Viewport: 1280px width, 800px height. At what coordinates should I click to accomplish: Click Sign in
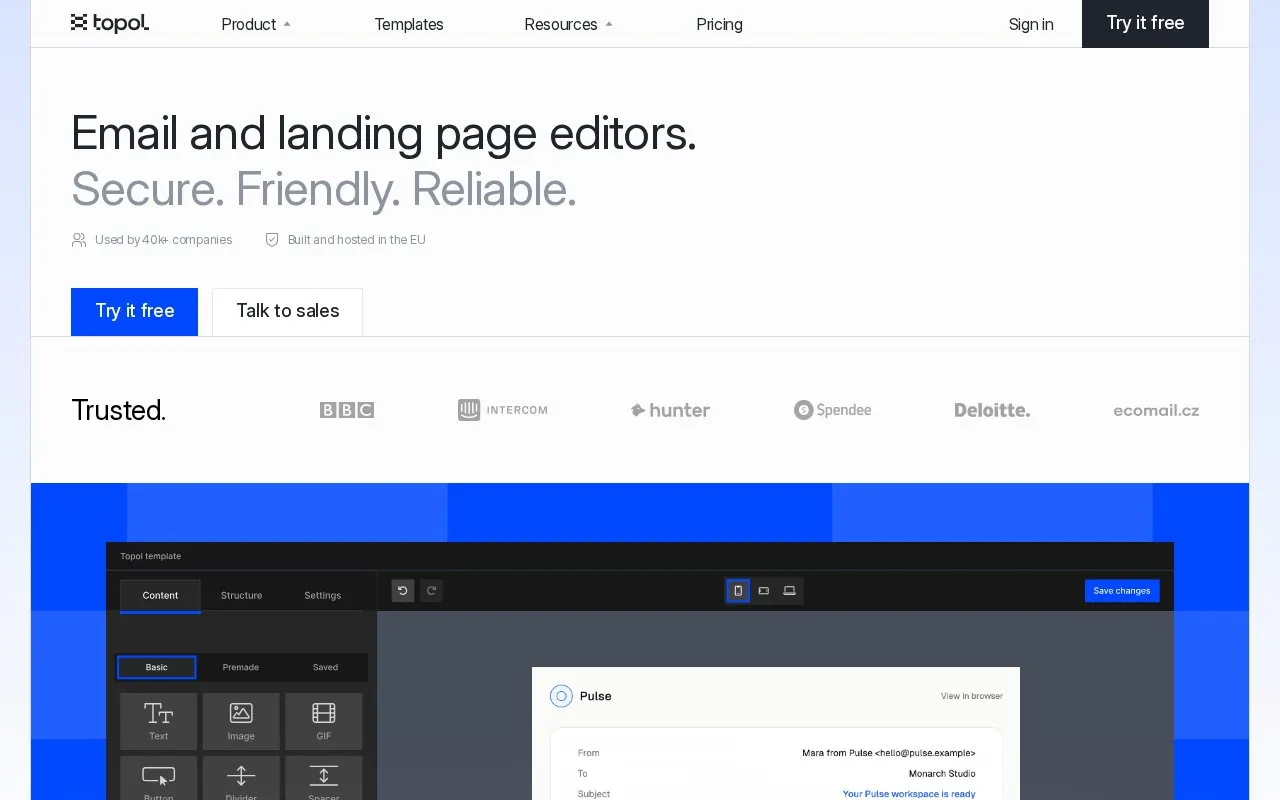(1031, 24)
